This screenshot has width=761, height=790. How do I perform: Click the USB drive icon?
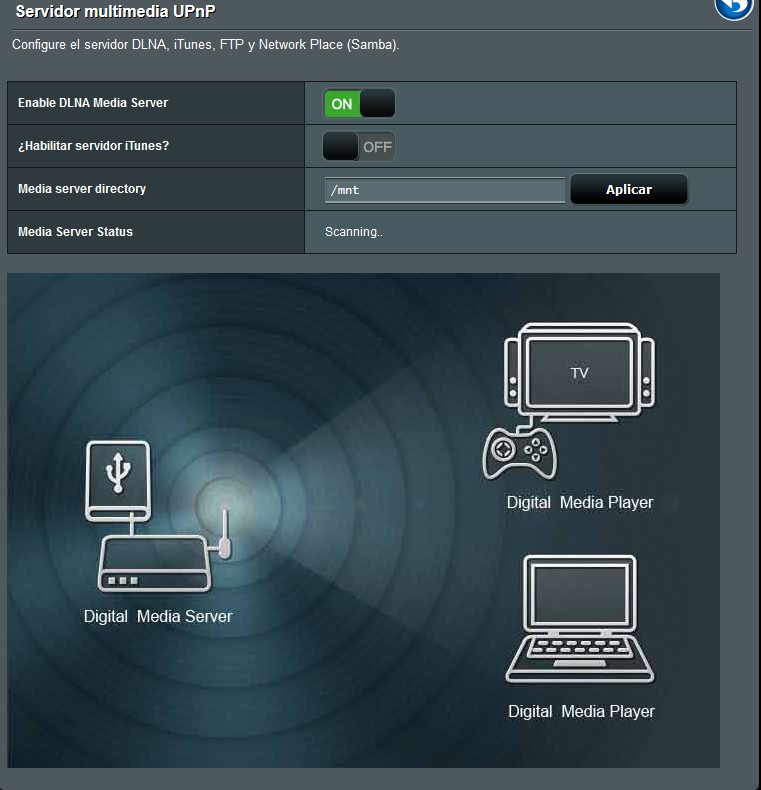118,481
